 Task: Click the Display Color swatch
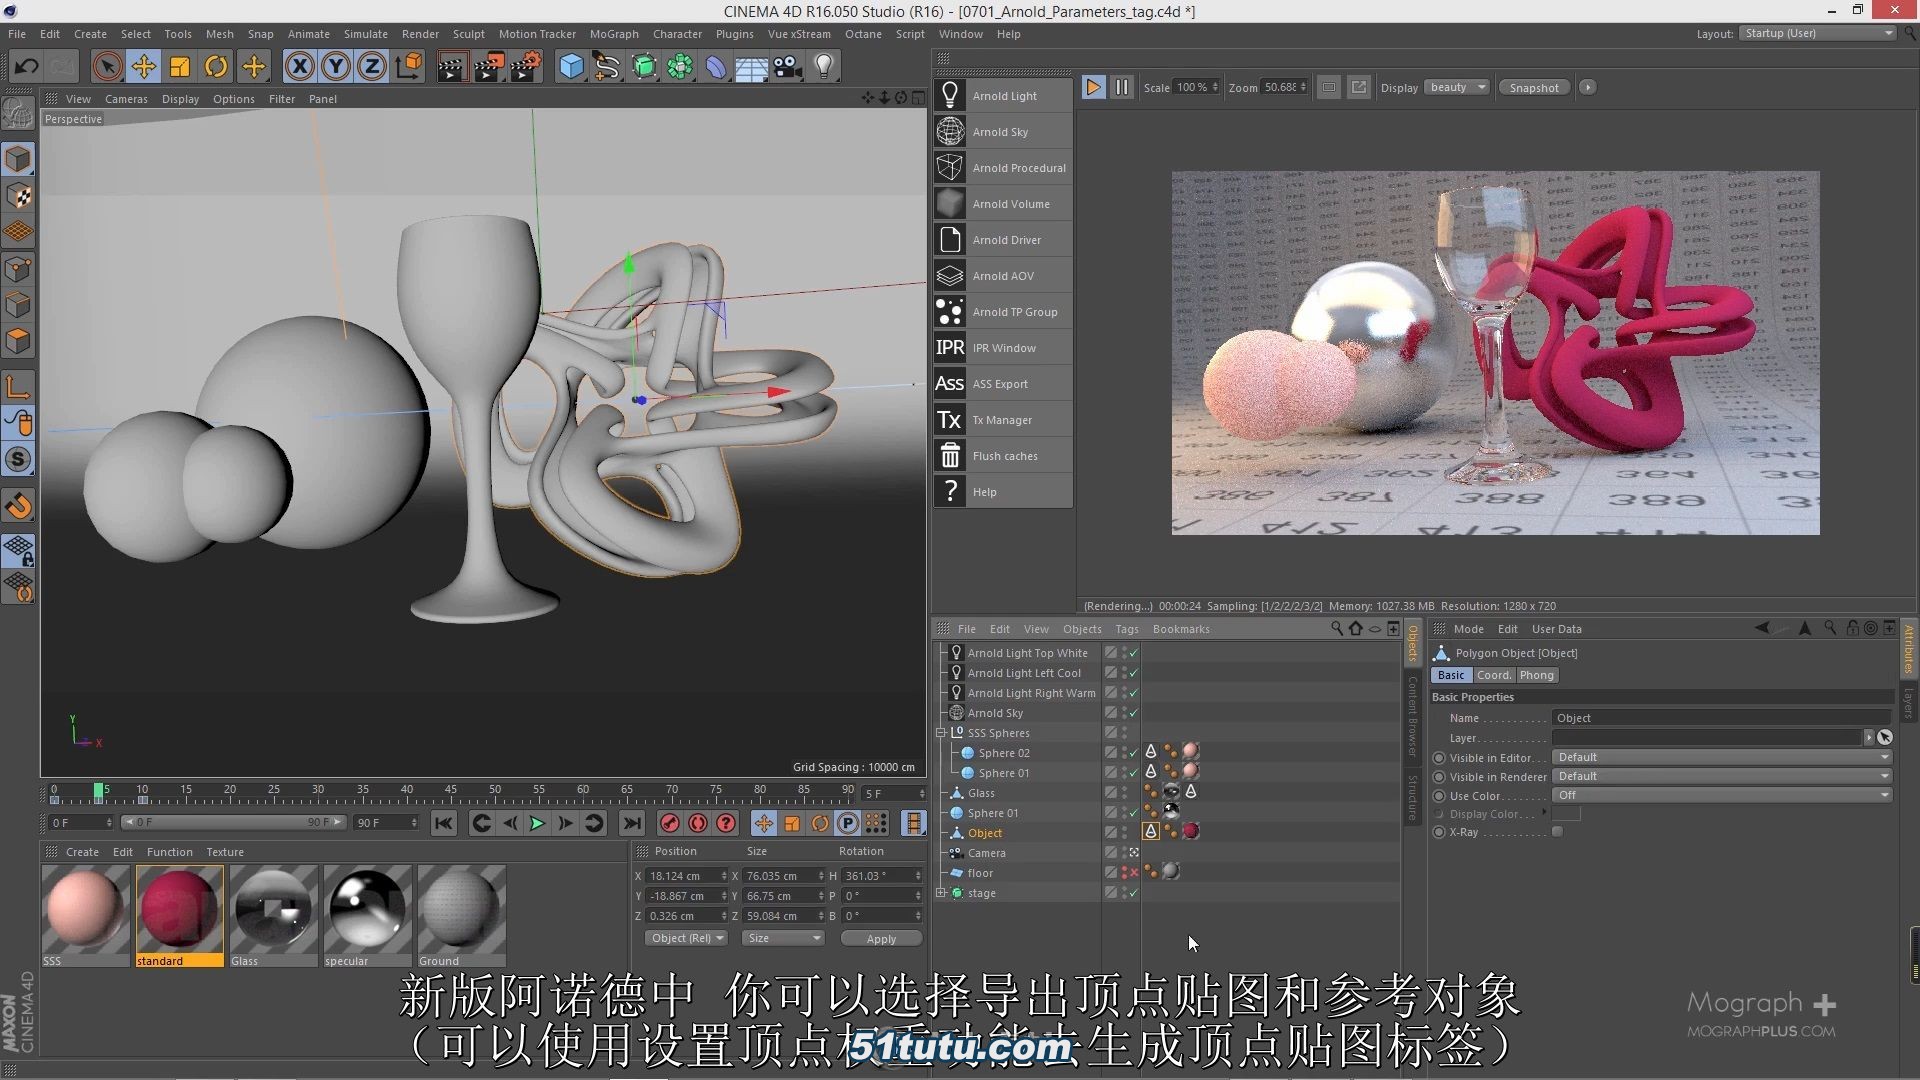point(1566,814)
